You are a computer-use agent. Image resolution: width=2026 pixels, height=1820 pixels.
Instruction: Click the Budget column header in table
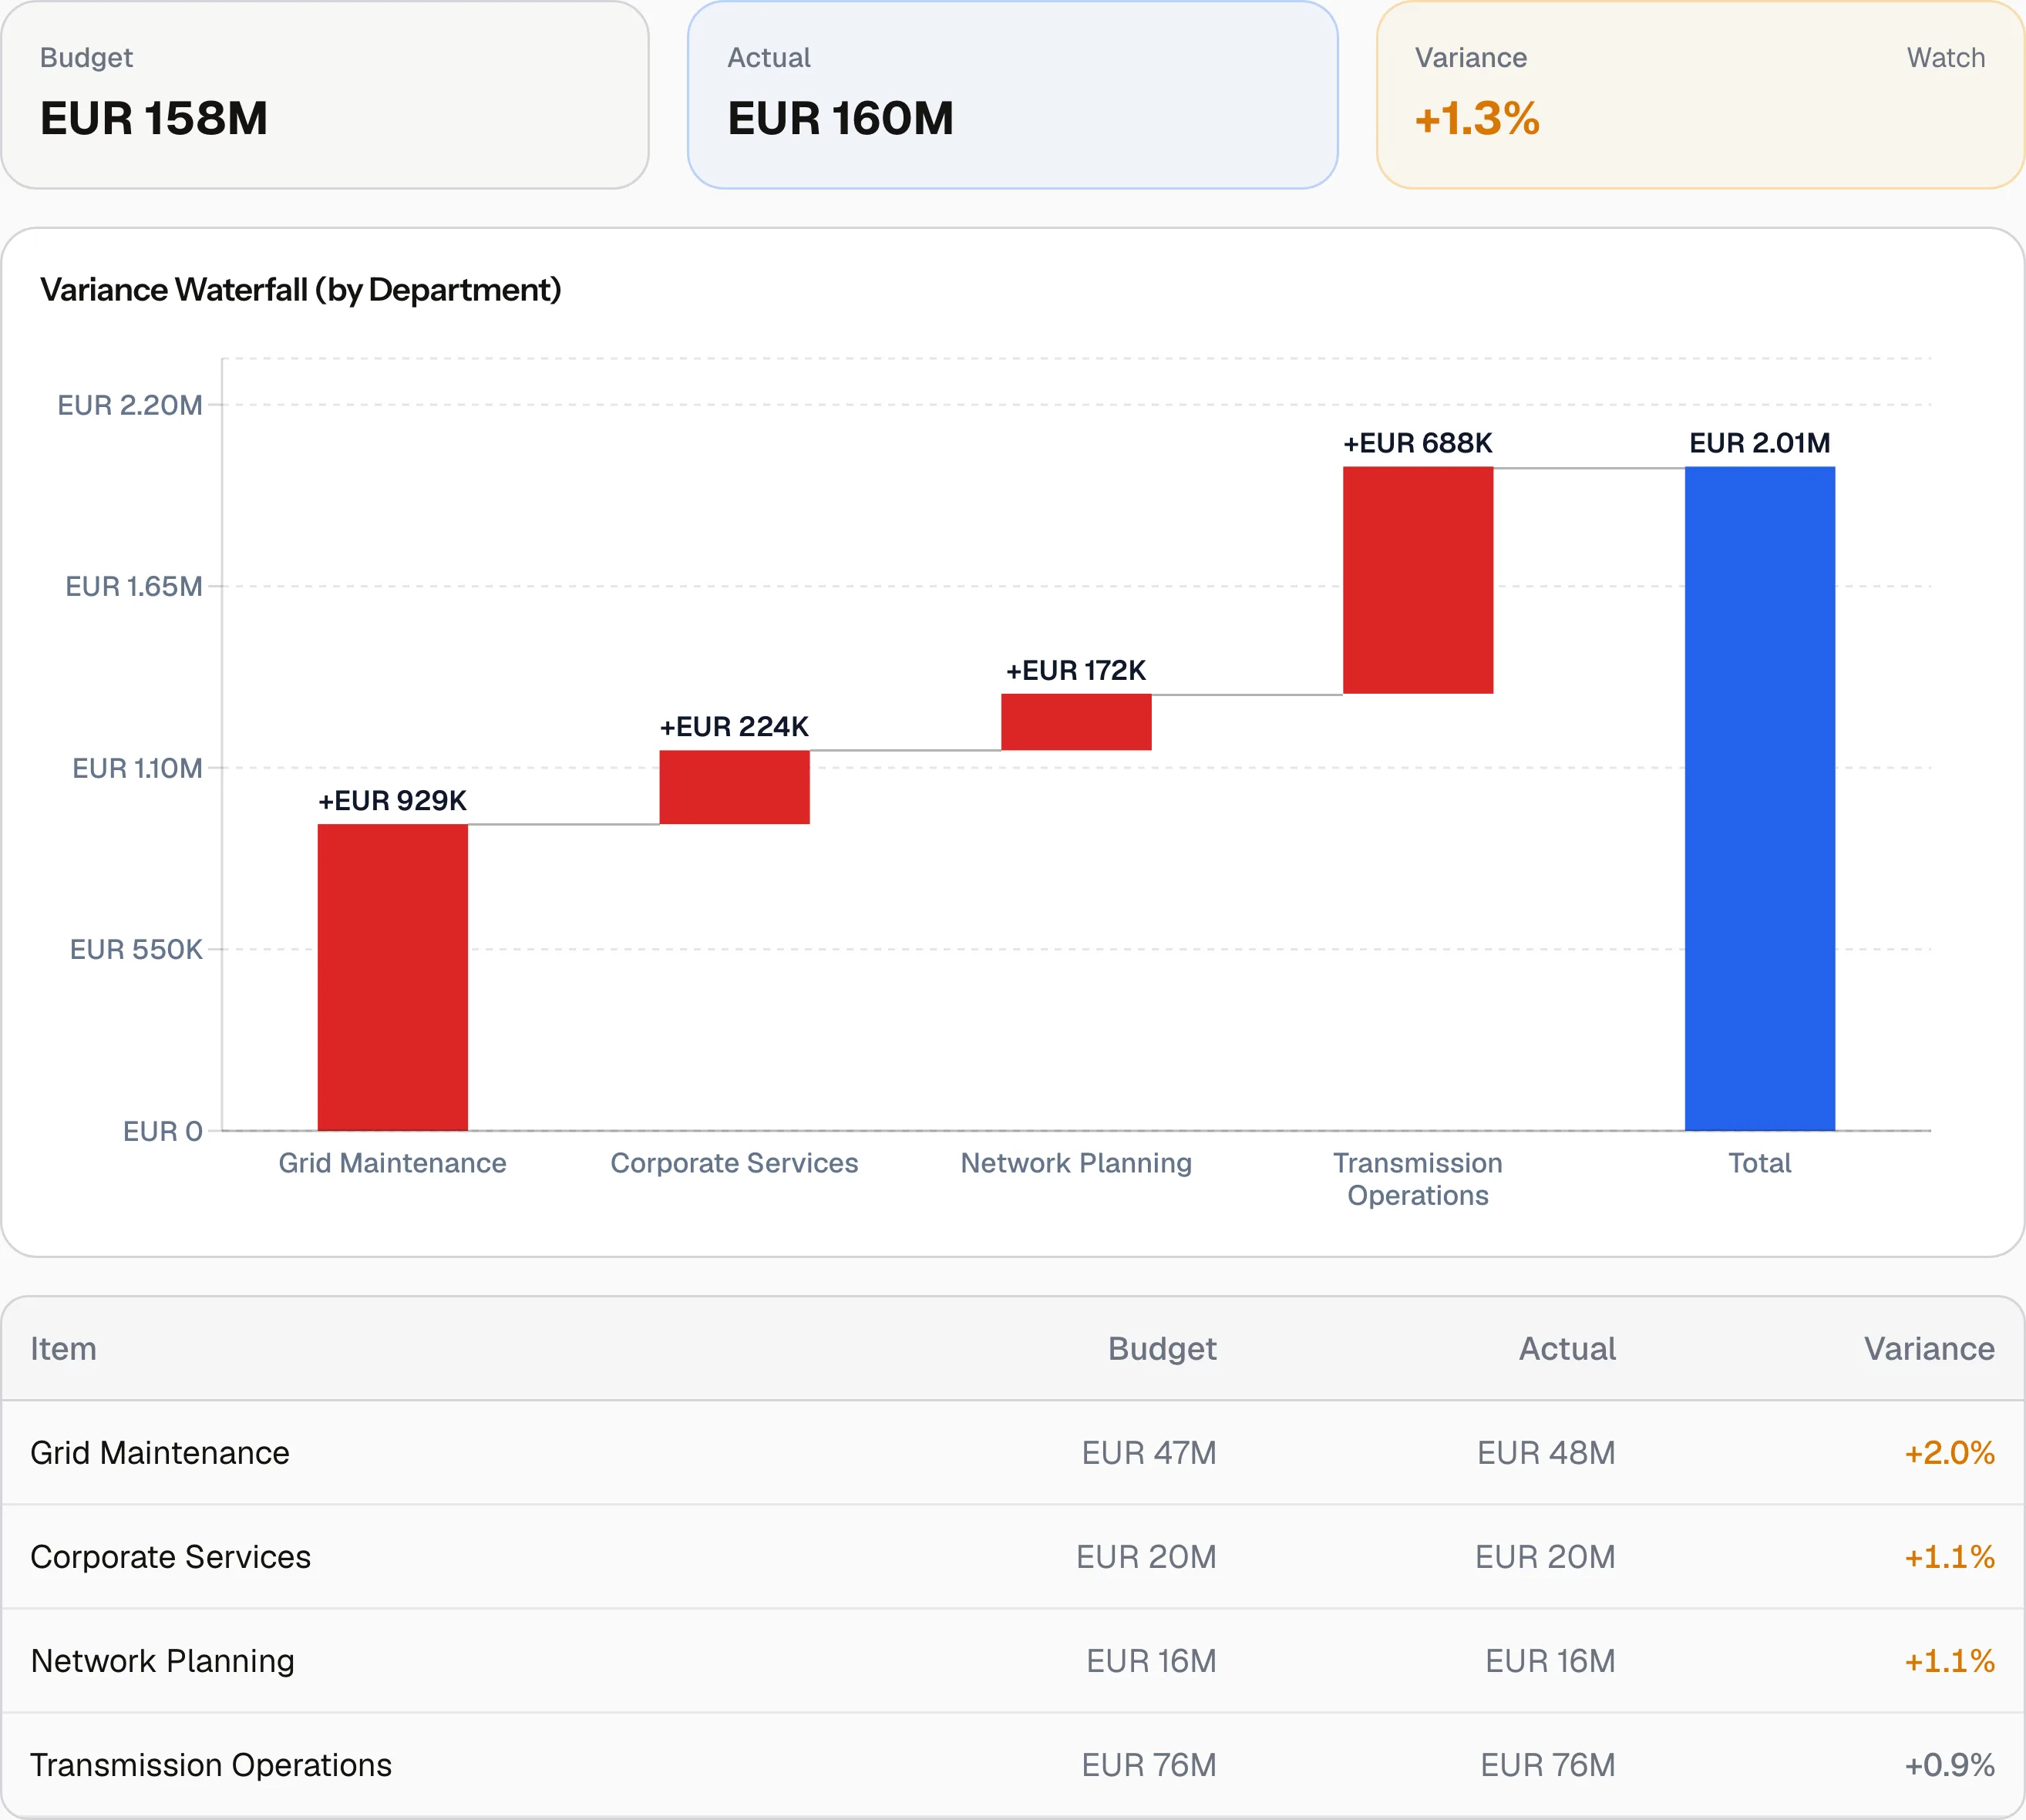pos(1162,1349)
